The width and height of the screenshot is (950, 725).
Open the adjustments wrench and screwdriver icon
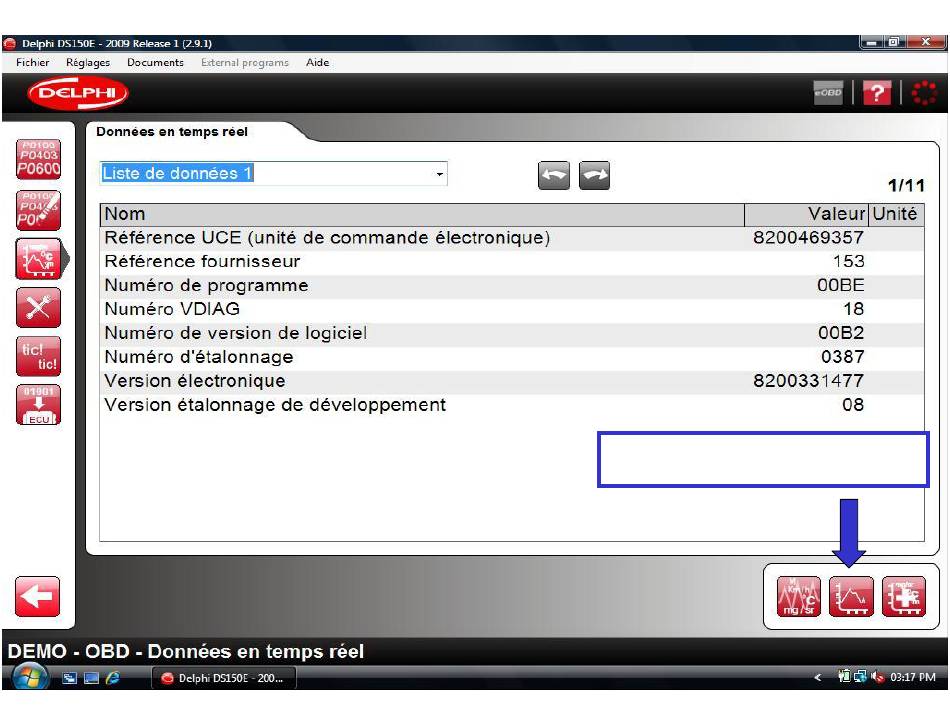point(38,308)
